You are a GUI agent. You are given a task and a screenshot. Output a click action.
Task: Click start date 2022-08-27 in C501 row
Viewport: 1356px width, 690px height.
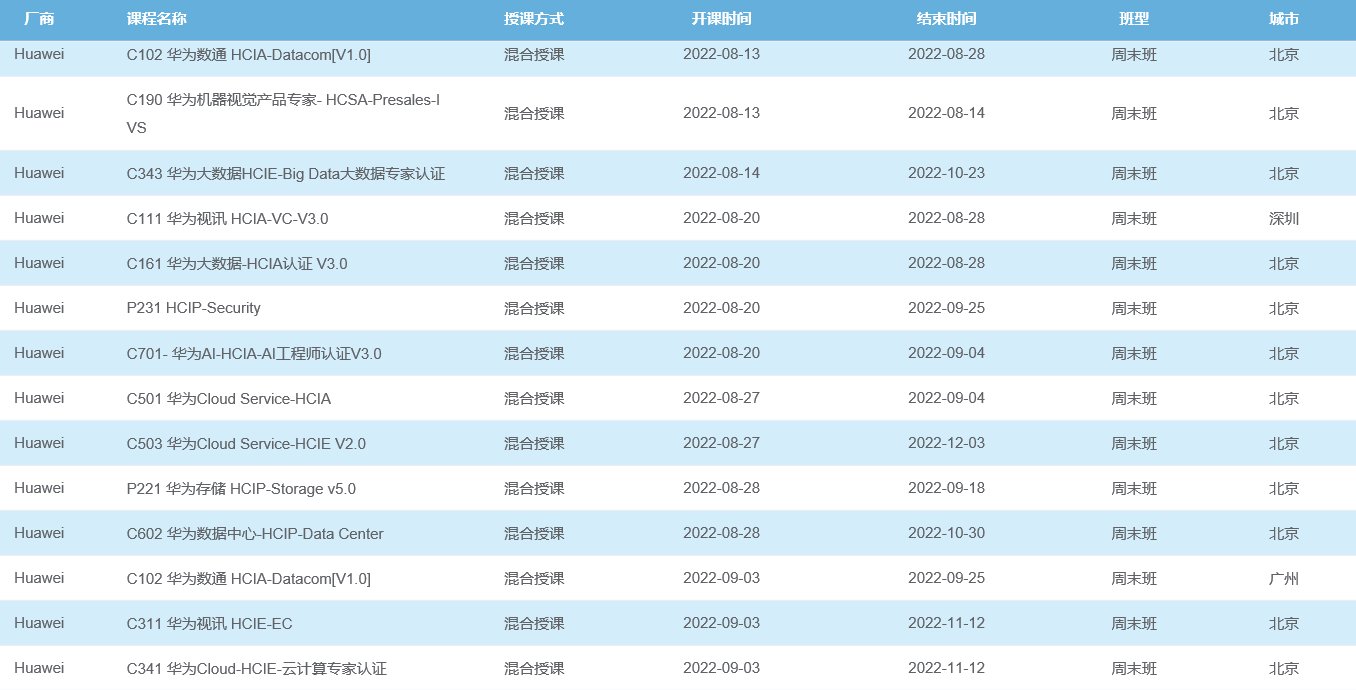point(721,398)
